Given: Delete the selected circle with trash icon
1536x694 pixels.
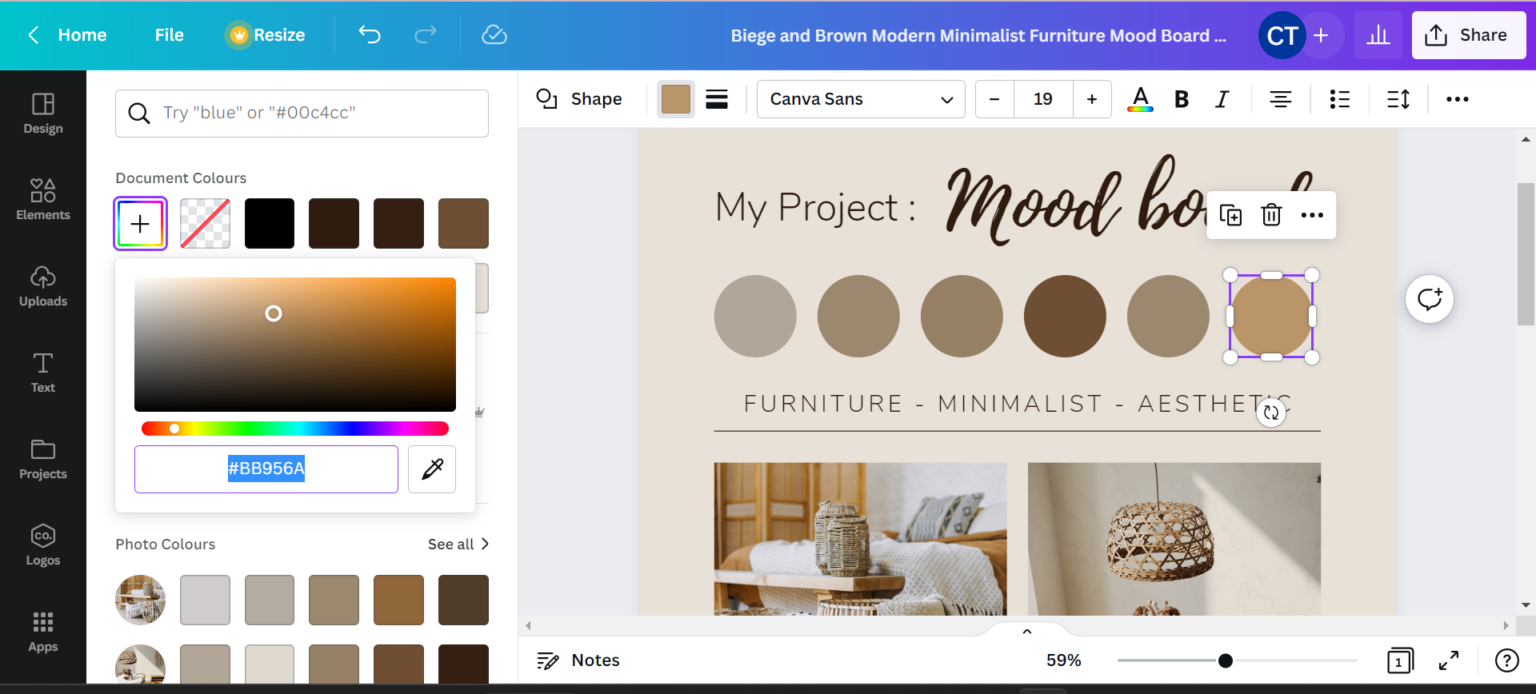Looking at the screenshot, I should pos(1271,215).
